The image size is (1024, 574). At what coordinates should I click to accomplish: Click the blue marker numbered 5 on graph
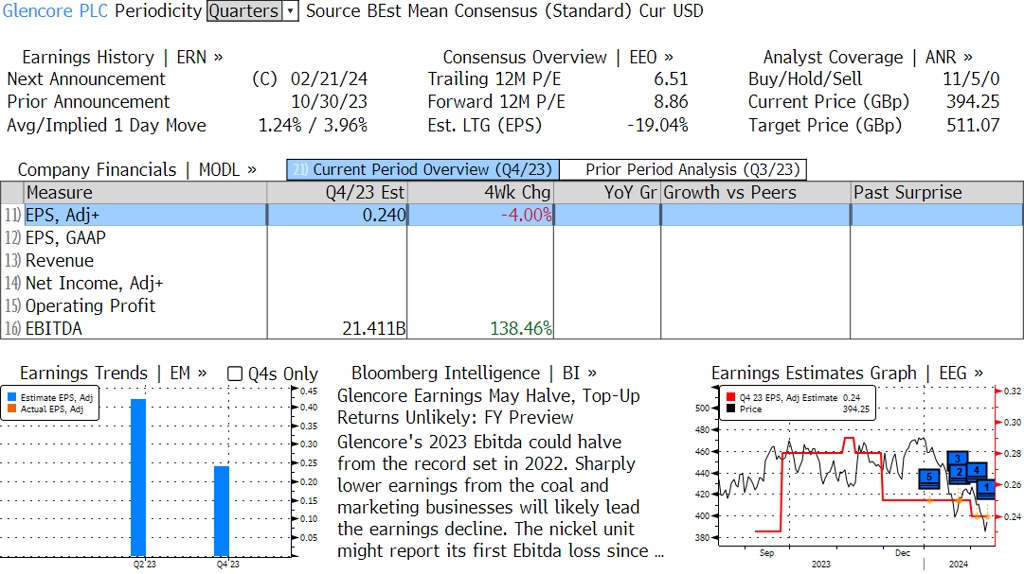click(929, 478)
